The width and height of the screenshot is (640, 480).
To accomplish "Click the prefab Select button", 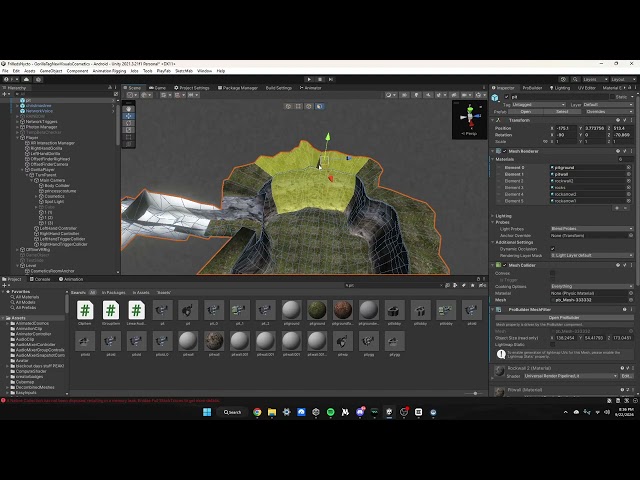I will click(x=562, y=111).
